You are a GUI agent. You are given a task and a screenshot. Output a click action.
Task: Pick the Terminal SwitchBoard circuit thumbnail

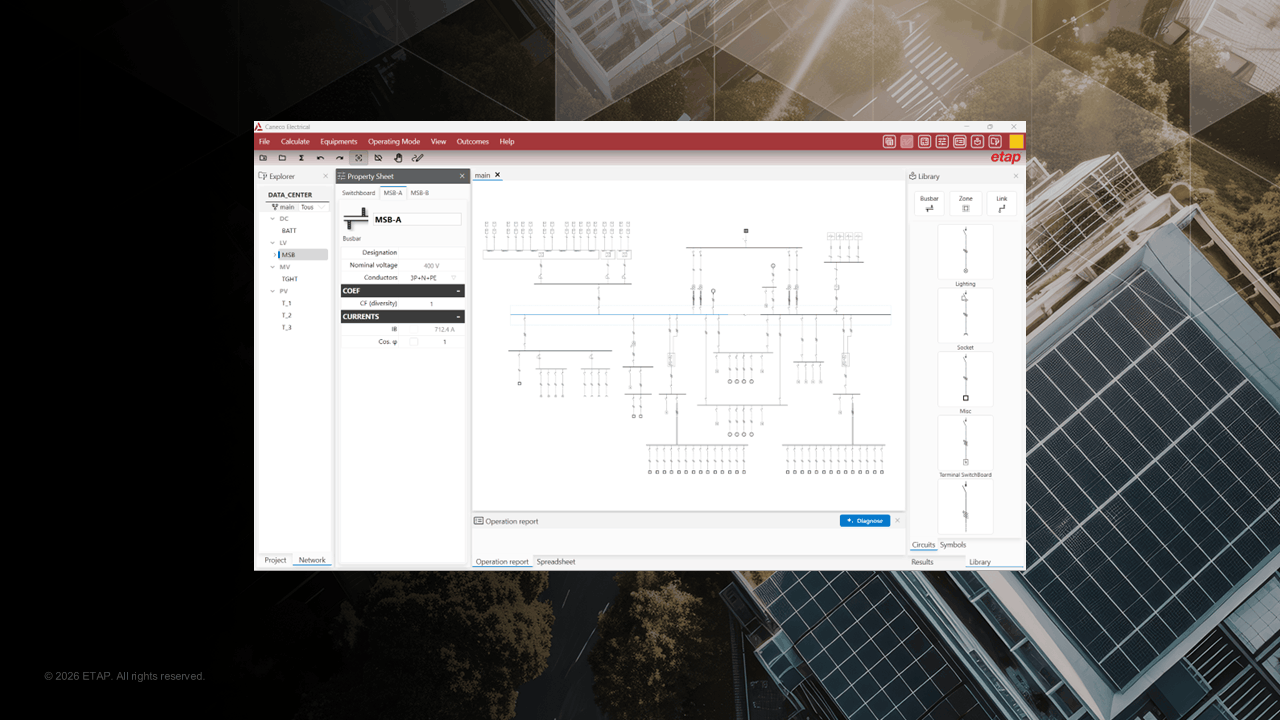pyautogui.click(x=965, y=443)
